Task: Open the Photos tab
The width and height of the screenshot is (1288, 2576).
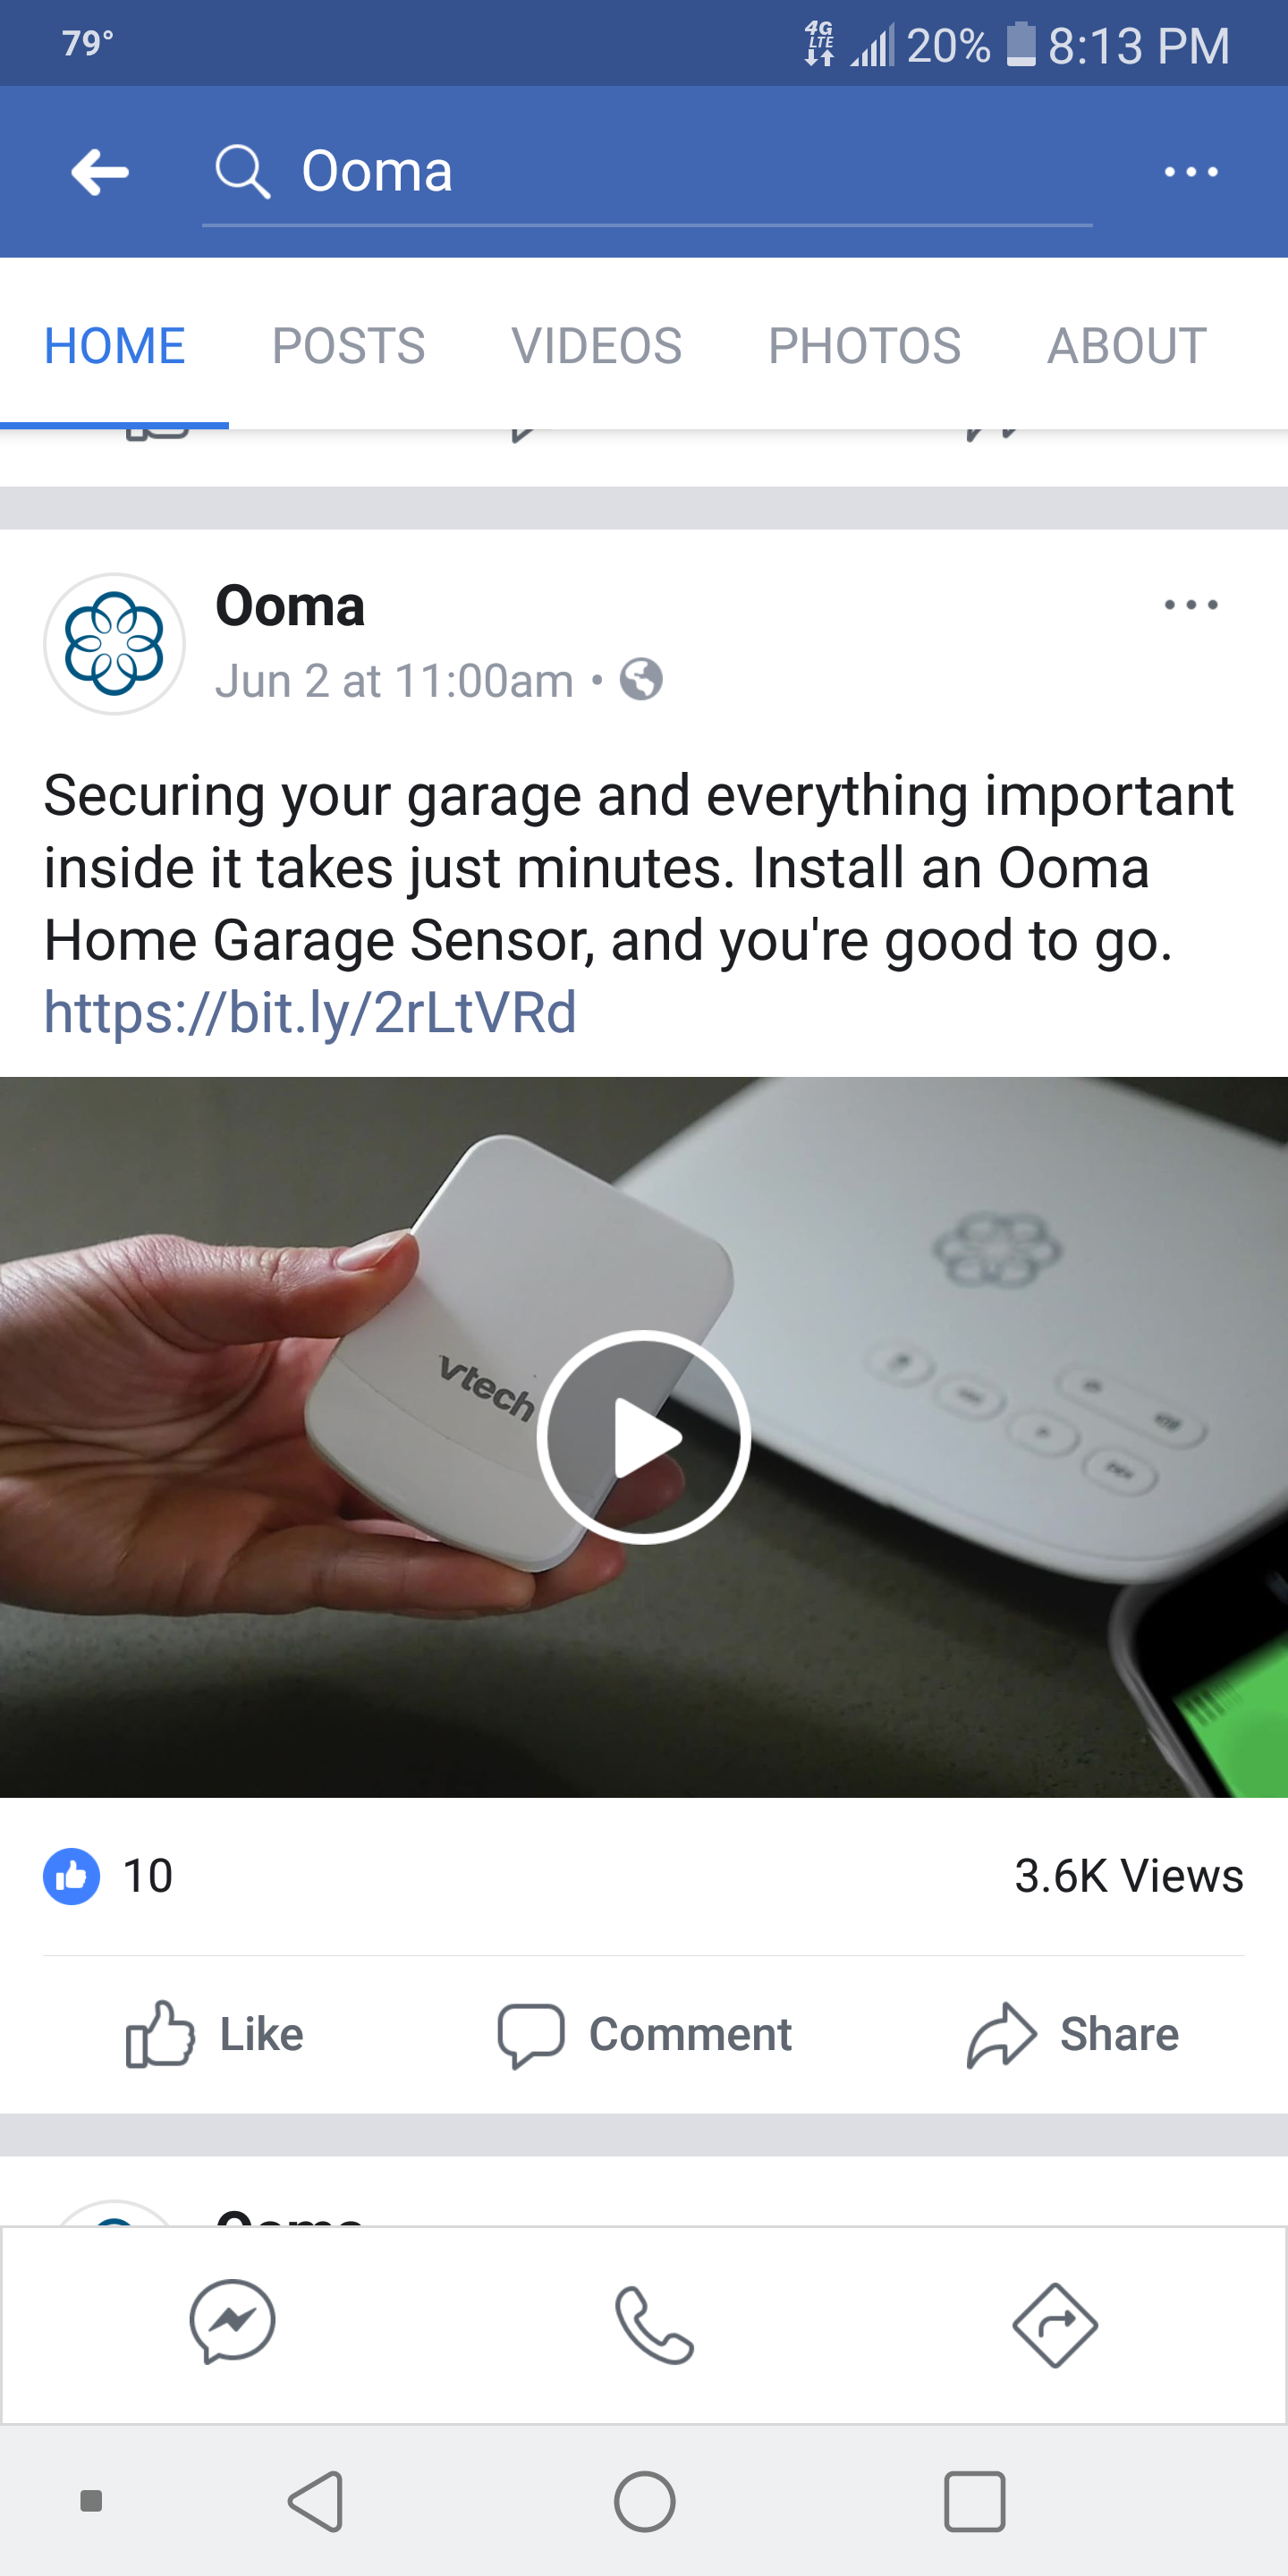Action: (864, 346)
